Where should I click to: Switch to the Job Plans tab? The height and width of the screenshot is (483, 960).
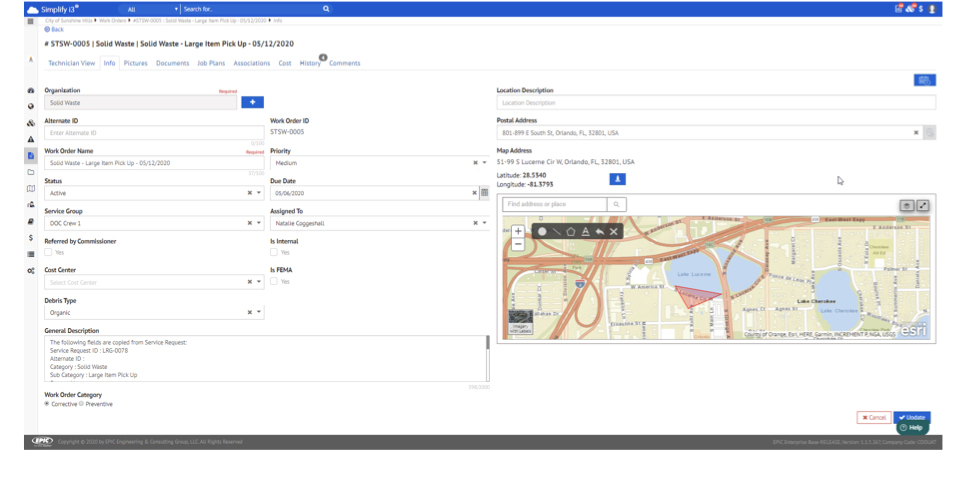[x=211, y=63]
